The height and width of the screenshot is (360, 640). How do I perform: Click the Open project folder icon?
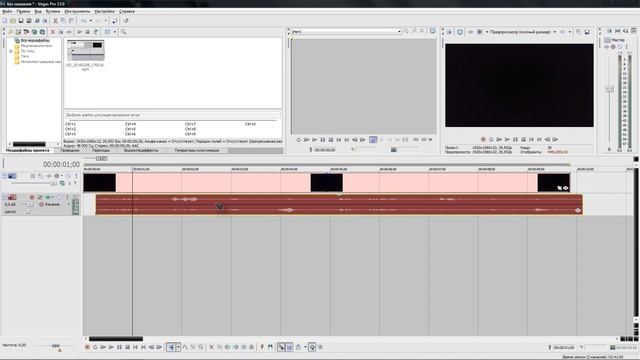(x=13, y=21)
